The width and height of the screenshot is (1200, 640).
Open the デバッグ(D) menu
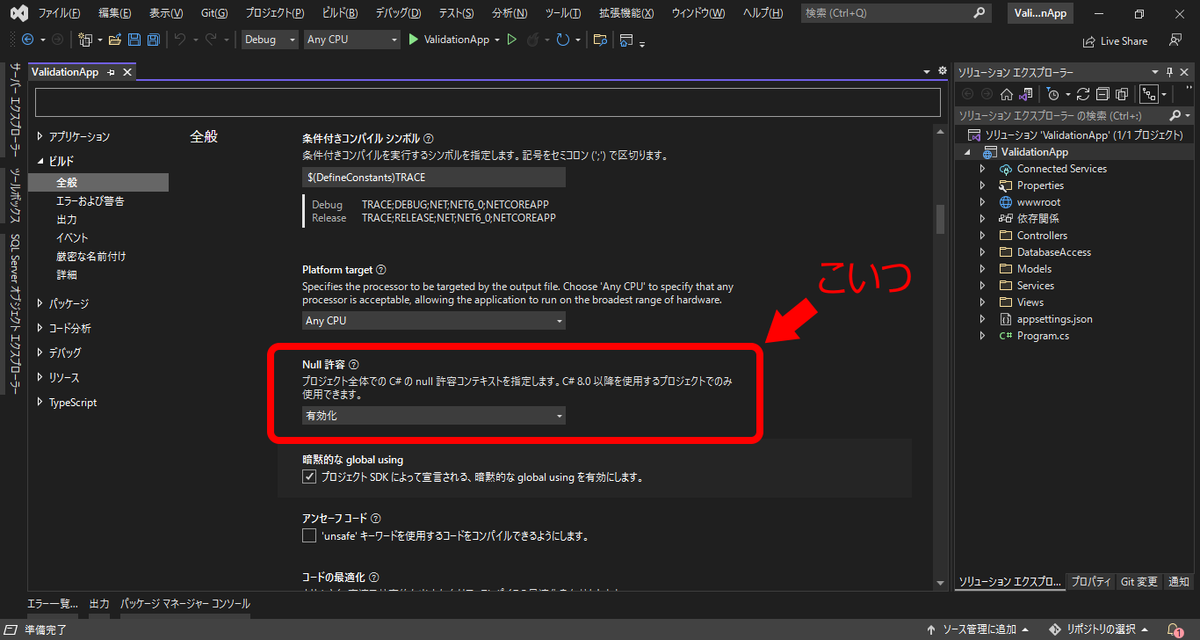[x=398, y=13]
